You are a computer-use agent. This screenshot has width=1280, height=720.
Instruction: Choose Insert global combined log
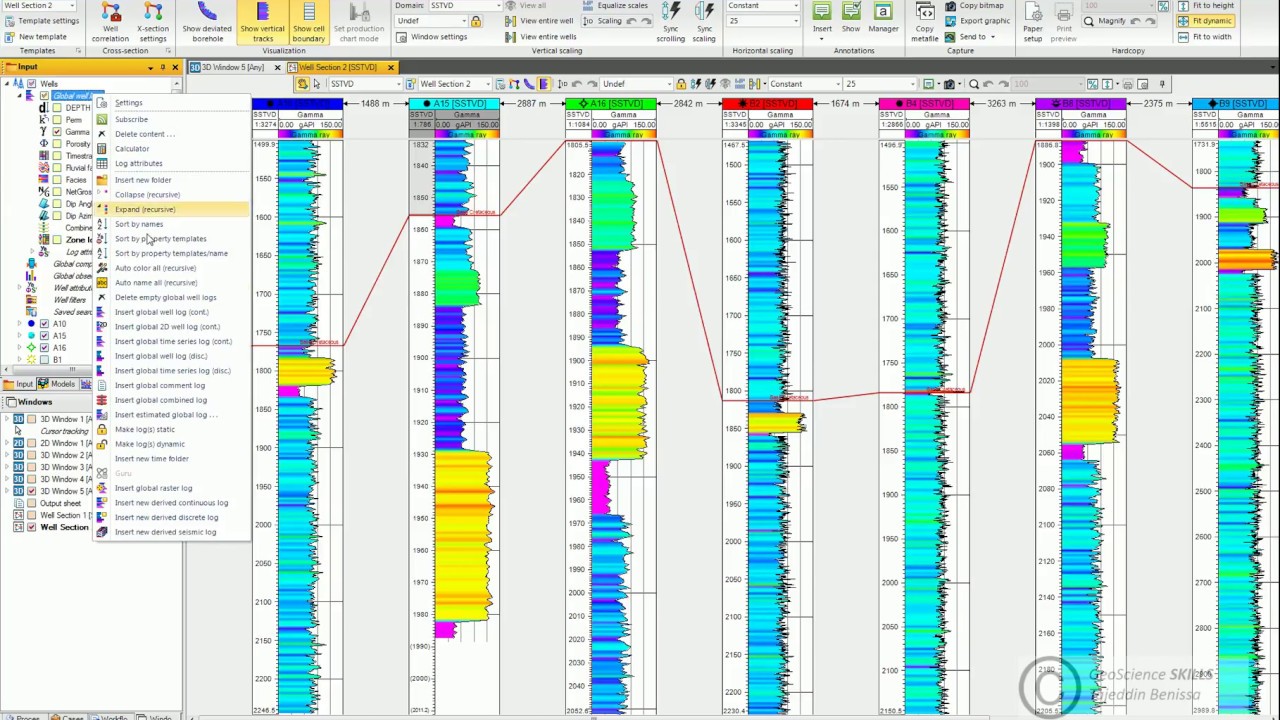pos(160,400)
